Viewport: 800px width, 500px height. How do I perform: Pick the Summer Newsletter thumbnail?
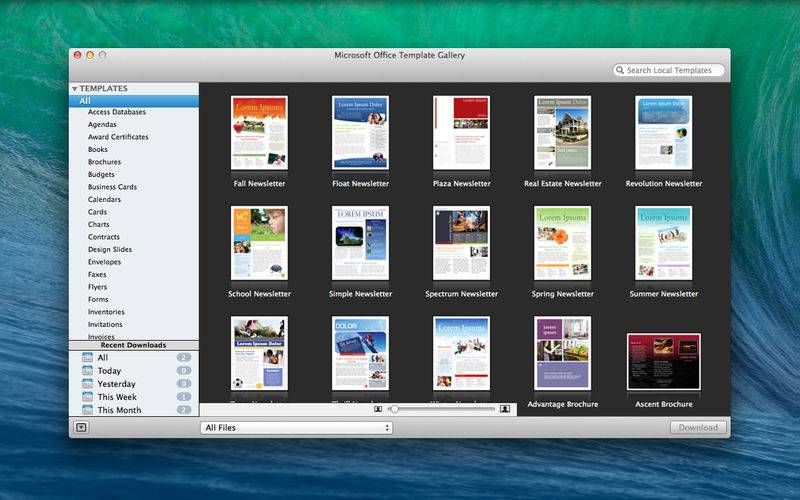(x=663, y=243)
